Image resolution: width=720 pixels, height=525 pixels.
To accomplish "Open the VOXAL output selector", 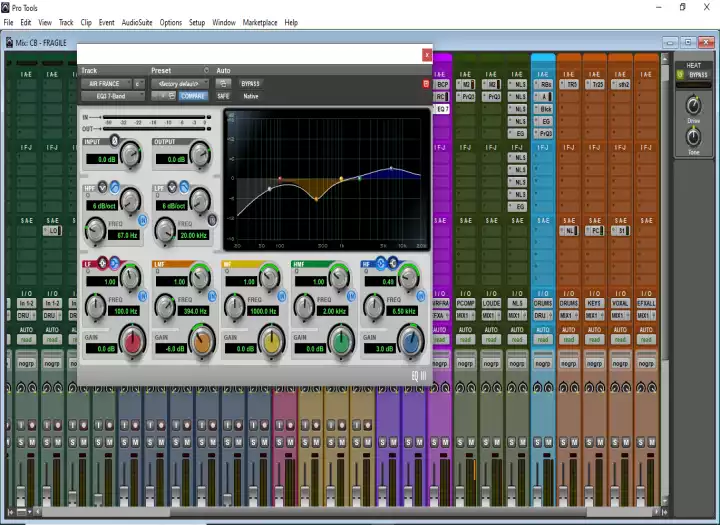I will [x=620, y=304].
